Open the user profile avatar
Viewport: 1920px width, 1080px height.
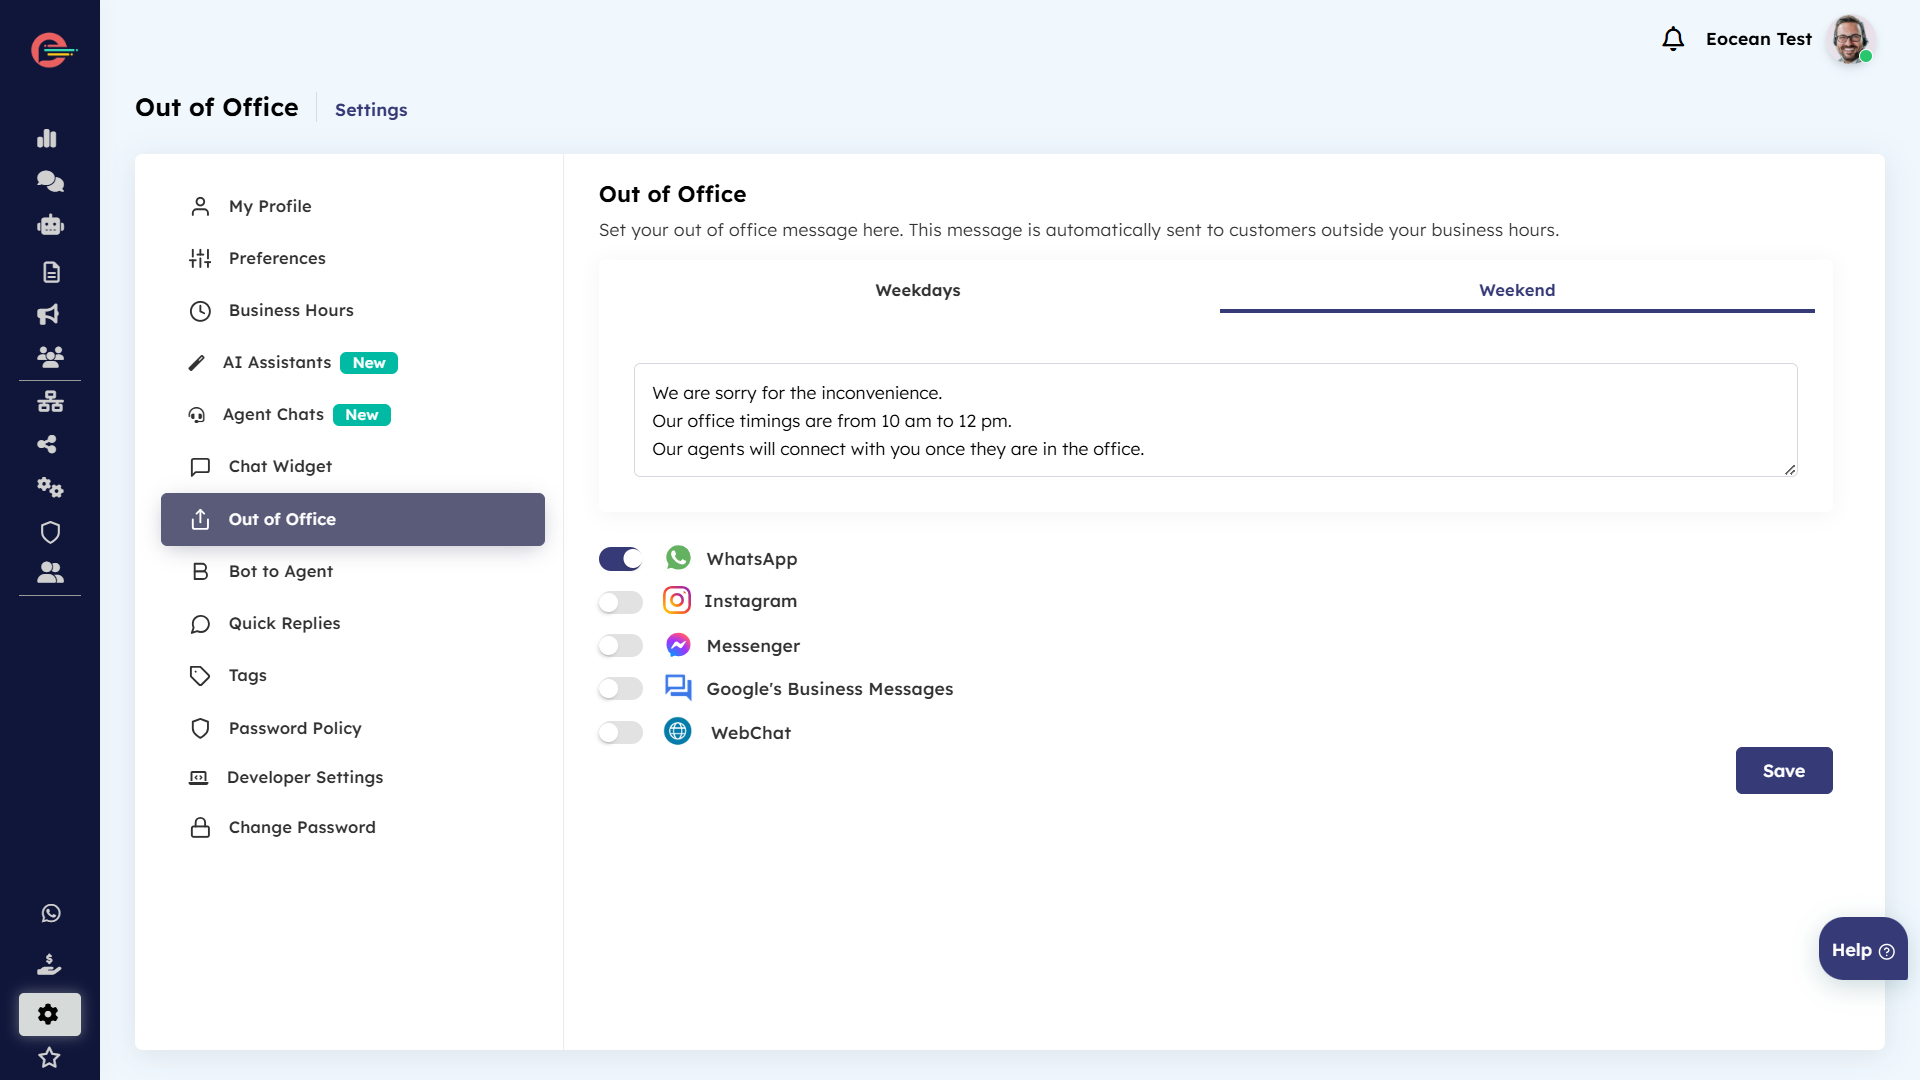1850,40
